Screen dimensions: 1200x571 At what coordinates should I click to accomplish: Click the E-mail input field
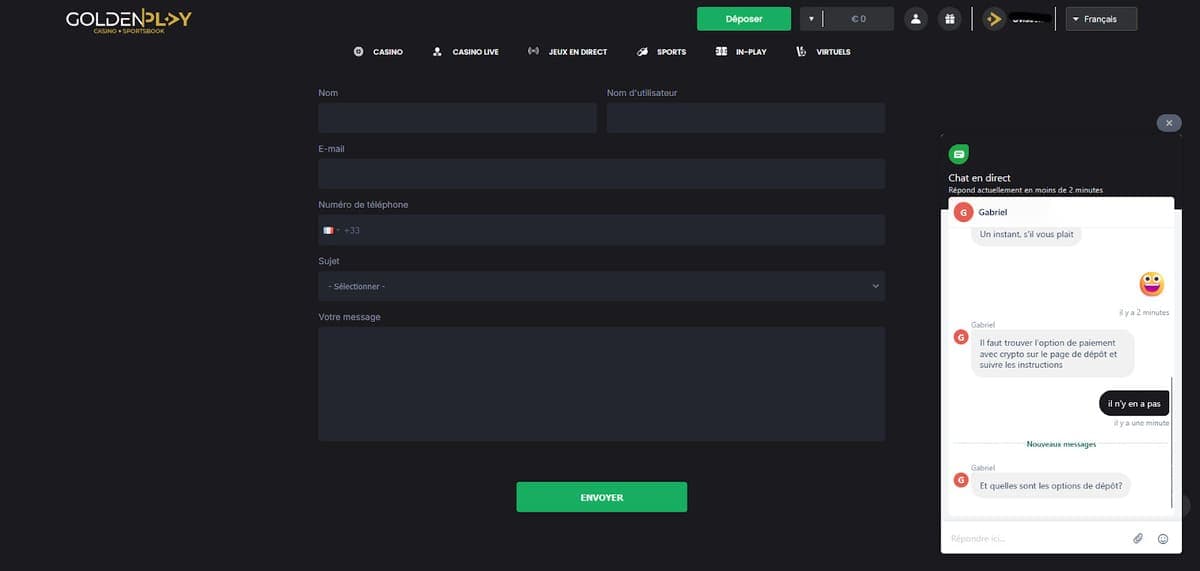601,174
